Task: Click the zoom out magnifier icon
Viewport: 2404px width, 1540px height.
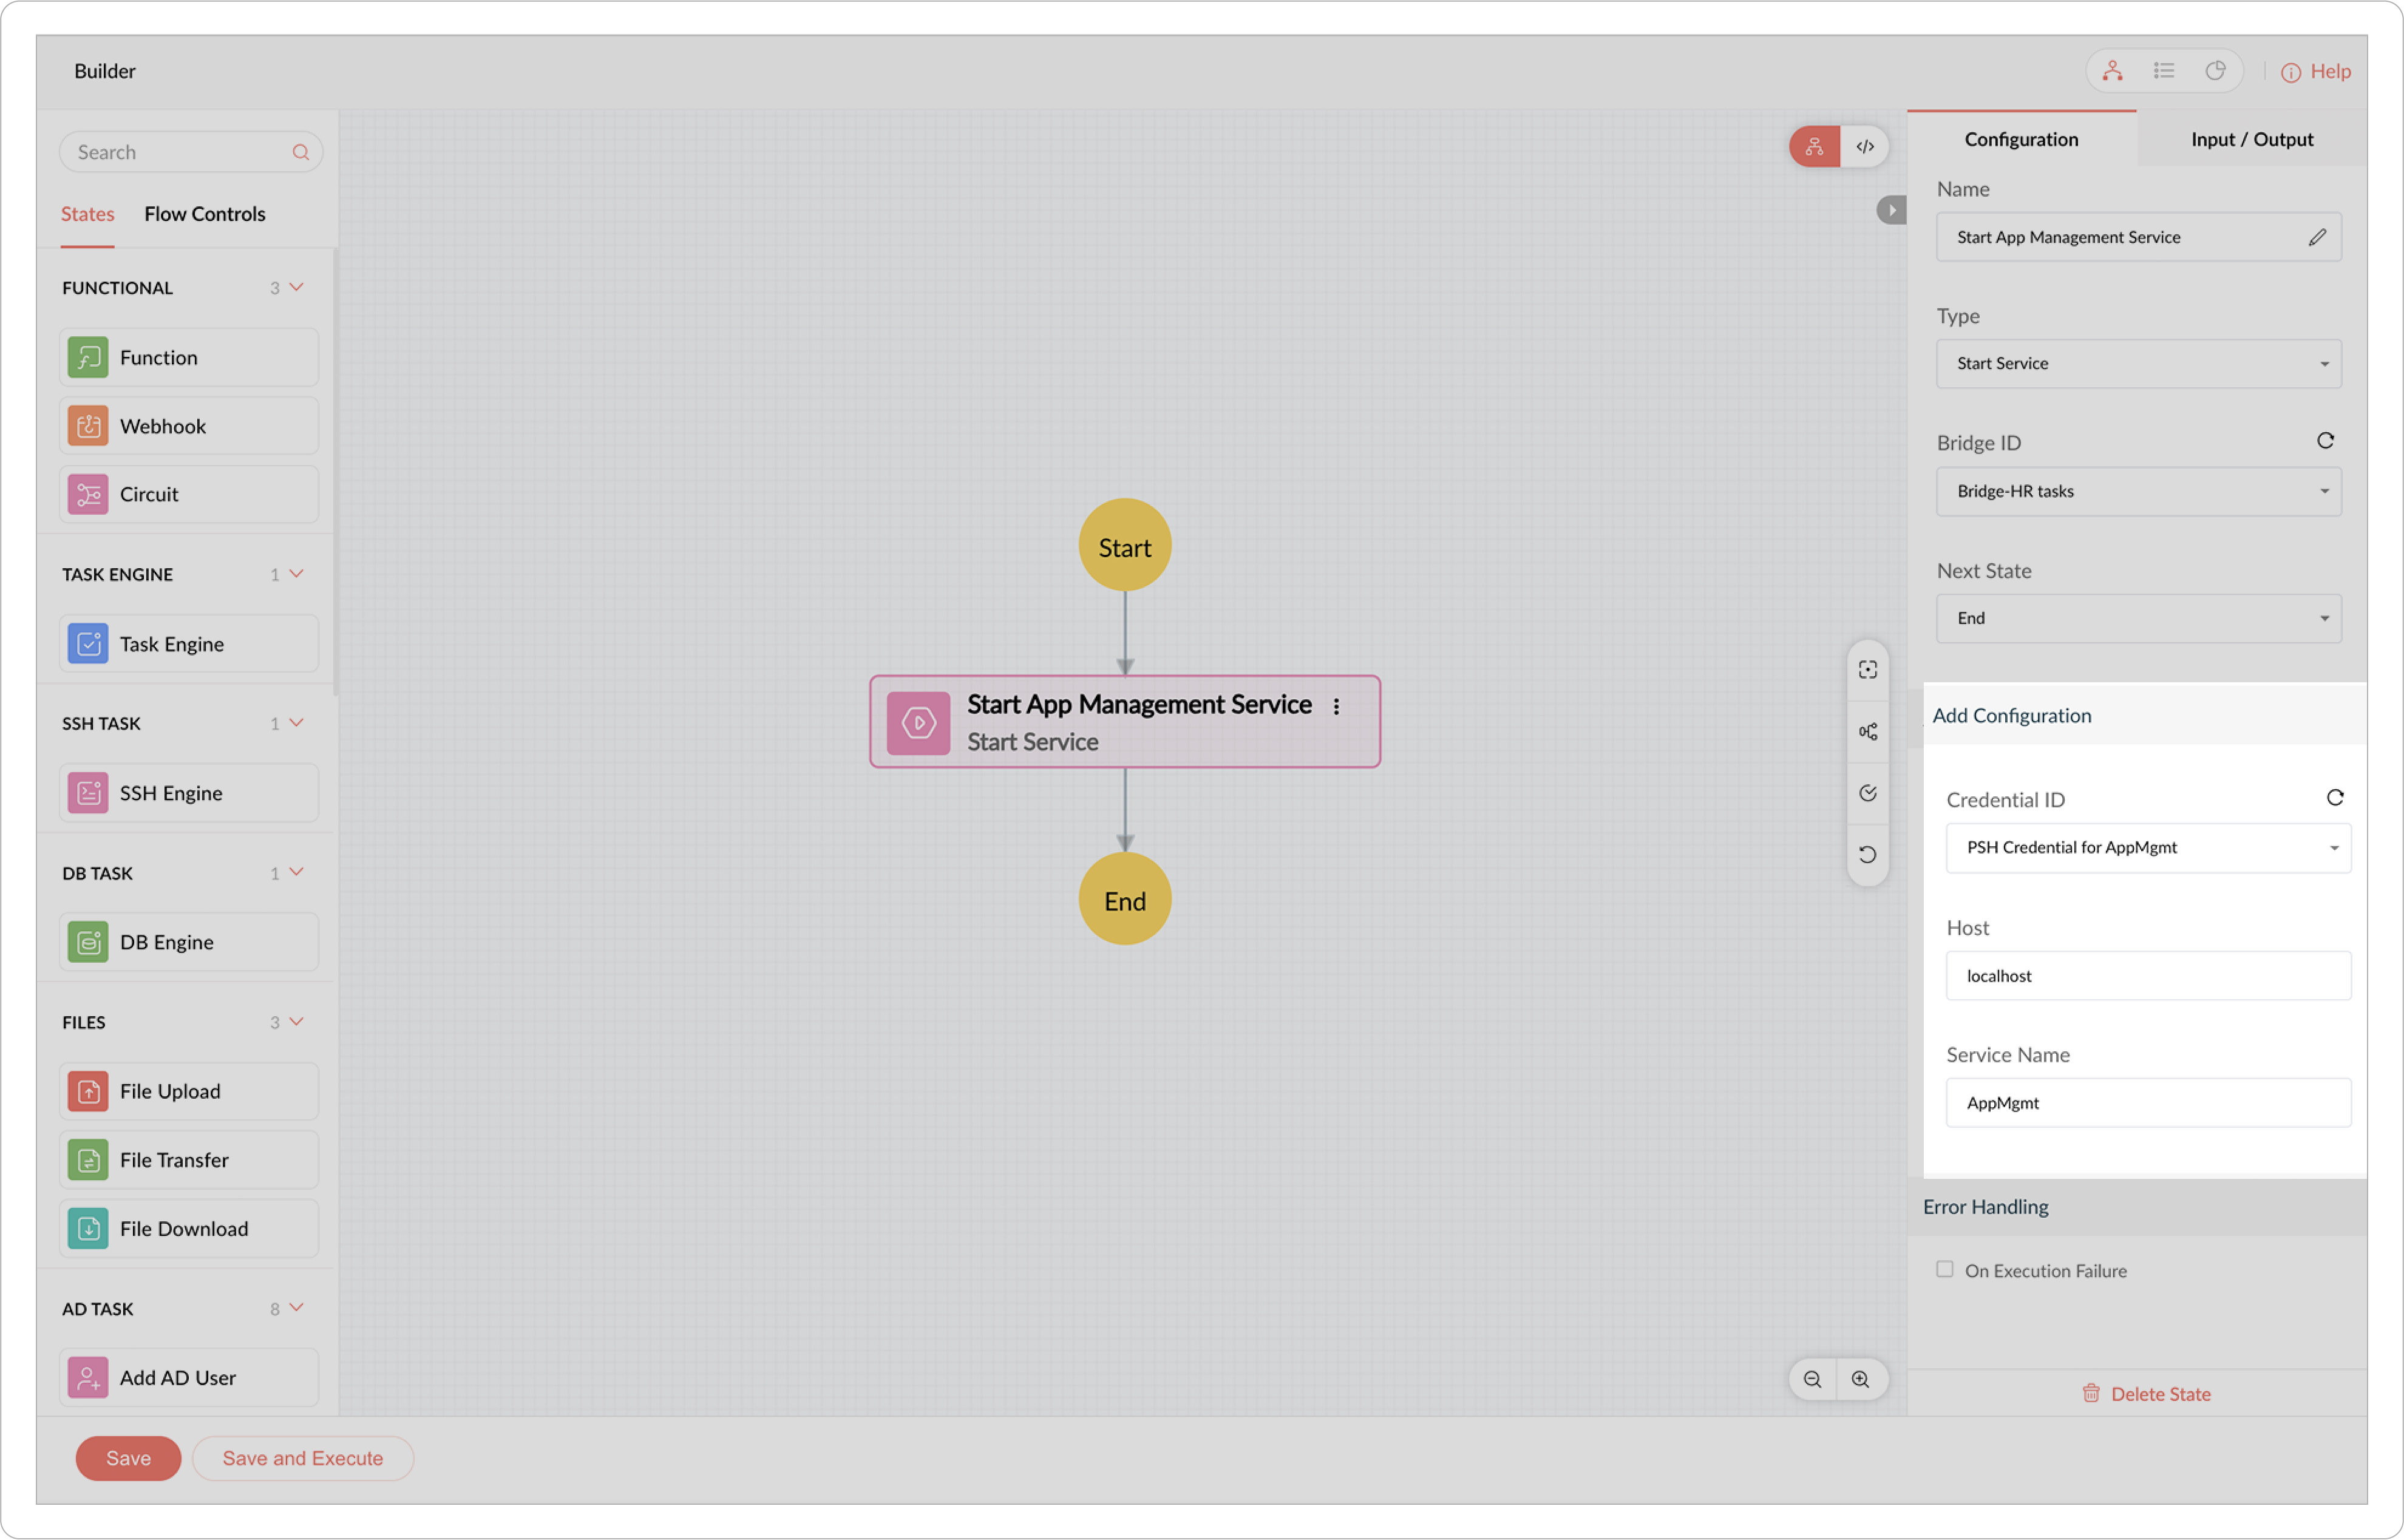Action: [x=1812, y=1379]
